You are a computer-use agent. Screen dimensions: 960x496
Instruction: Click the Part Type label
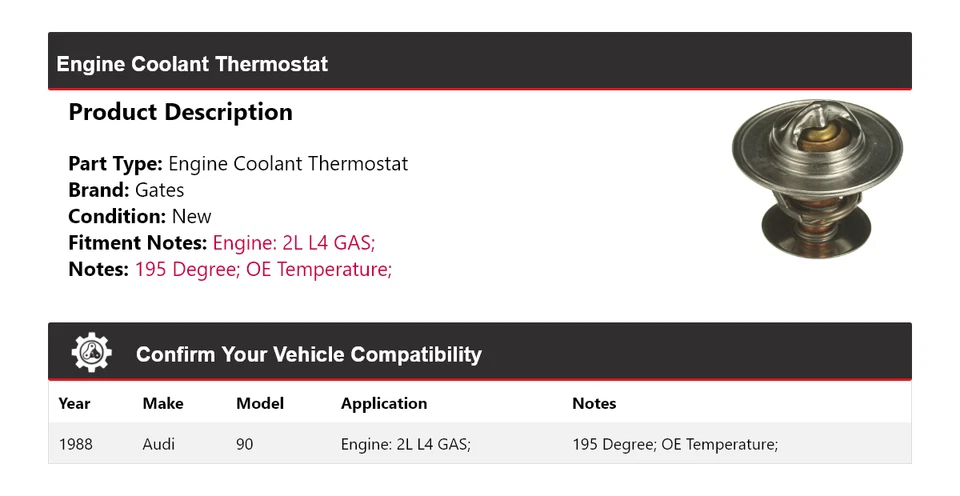tap(115, 164)
